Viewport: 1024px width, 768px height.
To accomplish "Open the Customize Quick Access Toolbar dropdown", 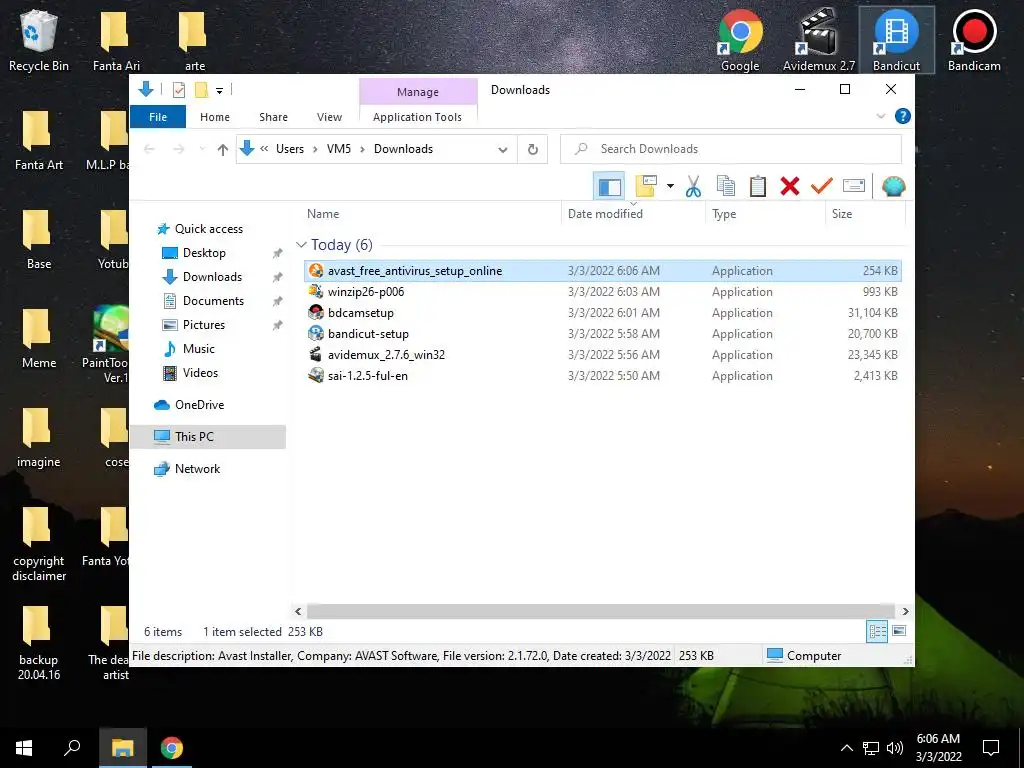I will tap(219, 91).
